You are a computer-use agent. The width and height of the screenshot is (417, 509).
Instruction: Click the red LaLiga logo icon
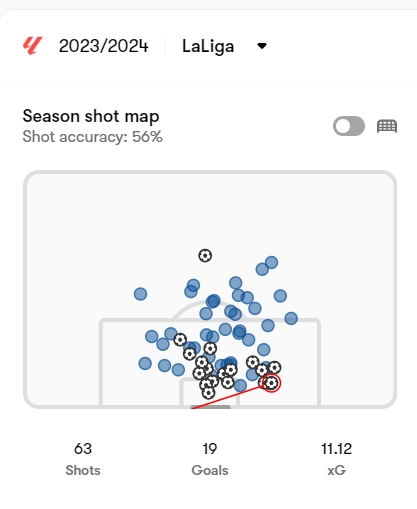pos(32,46)
